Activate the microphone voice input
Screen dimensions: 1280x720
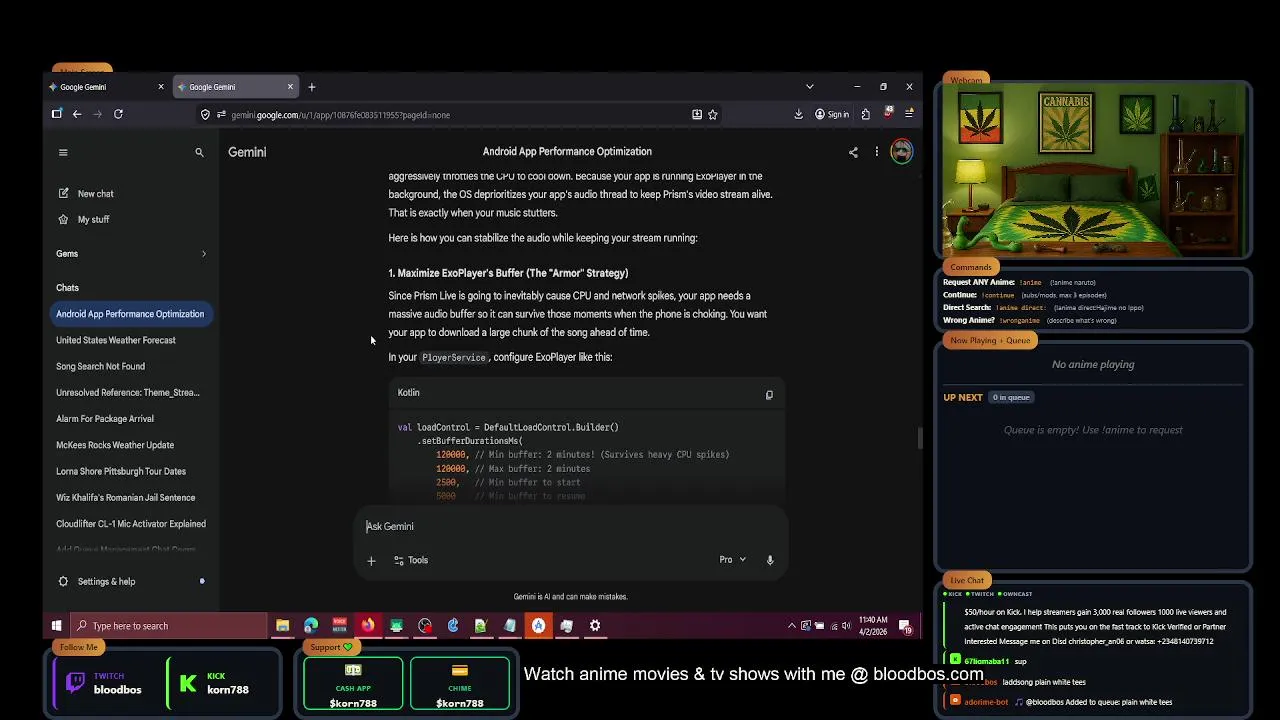(x=770, y=560)
